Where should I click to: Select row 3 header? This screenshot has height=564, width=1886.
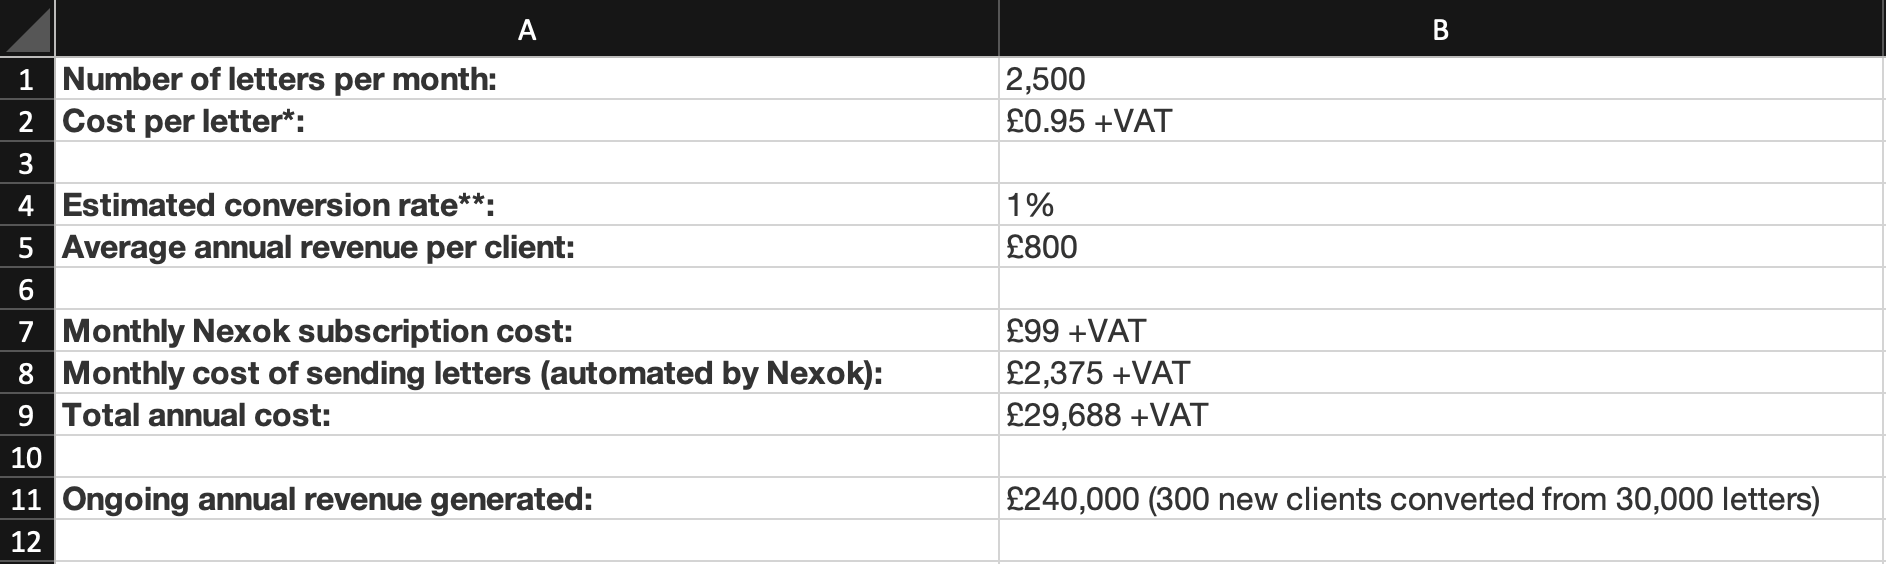27,162
